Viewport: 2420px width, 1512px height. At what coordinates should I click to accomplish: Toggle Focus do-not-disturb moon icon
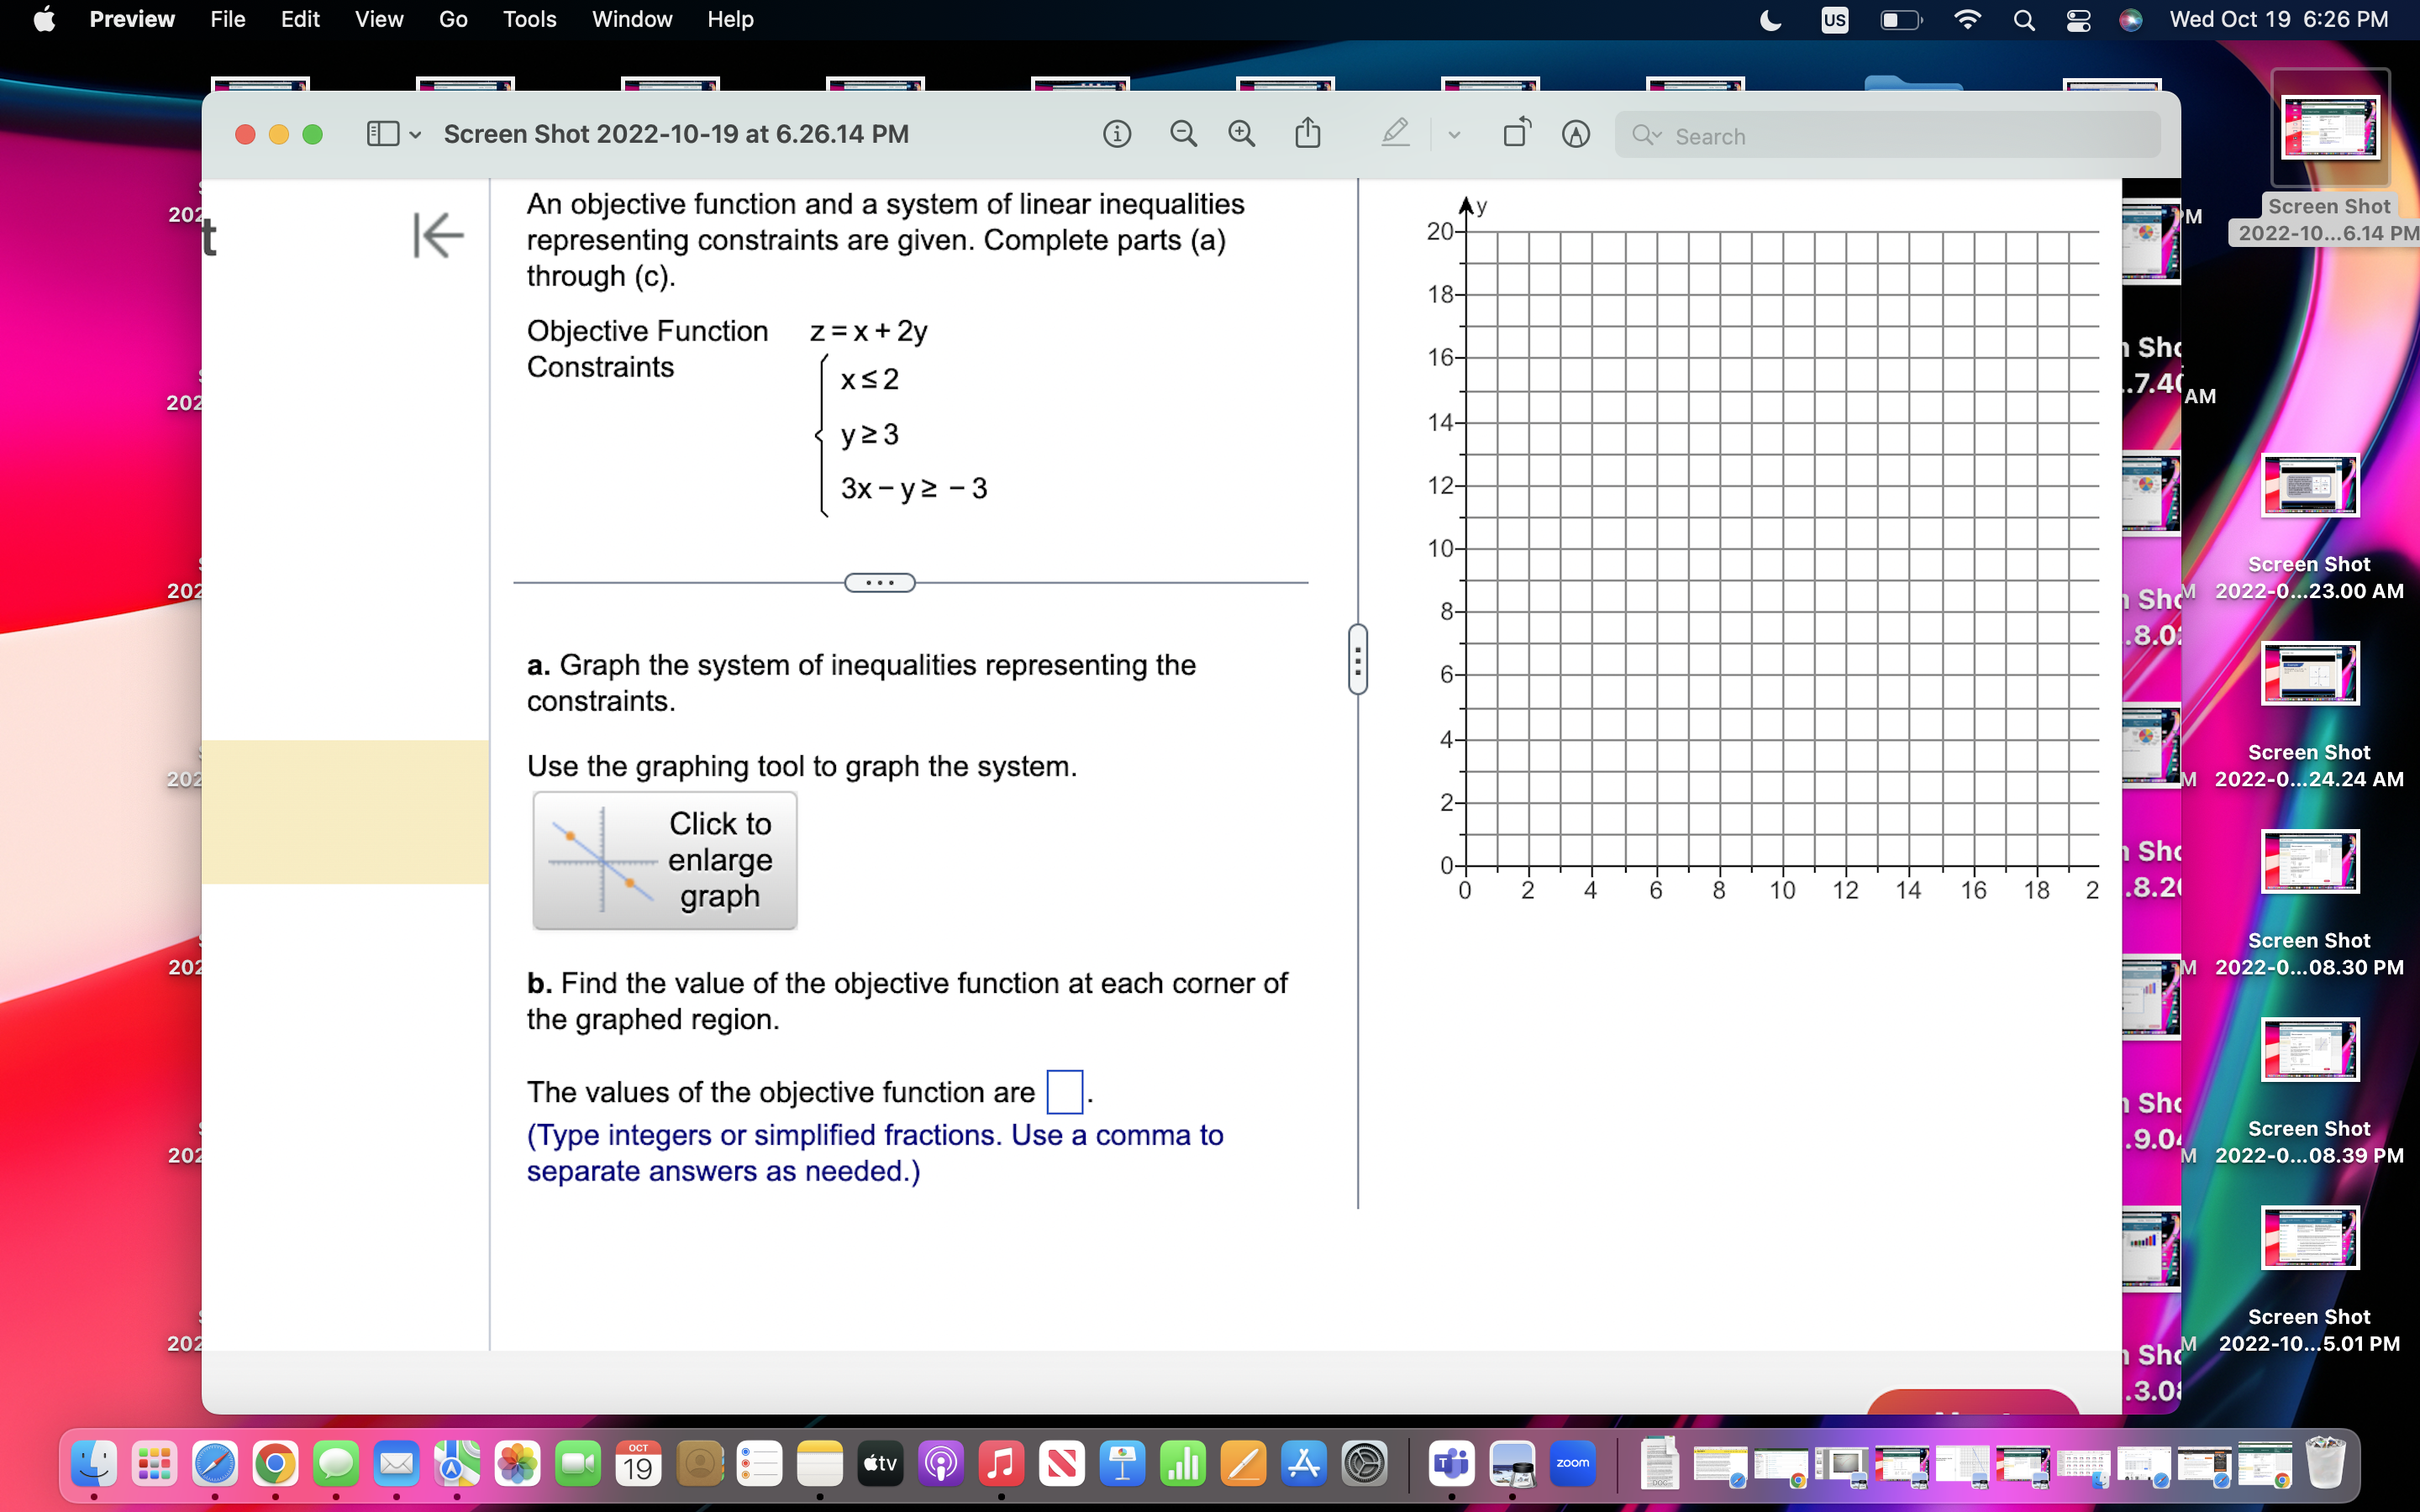point(1770,20)
